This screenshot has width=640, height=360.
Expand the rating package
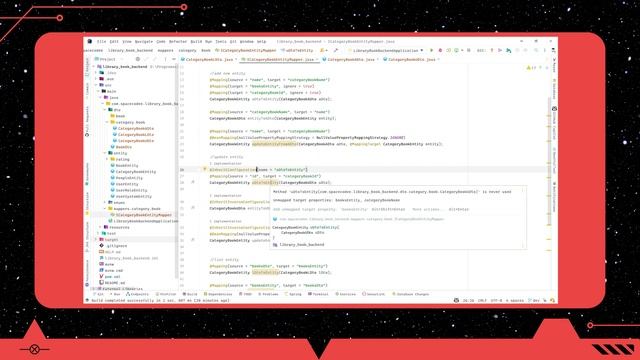[x=108, y=159]
